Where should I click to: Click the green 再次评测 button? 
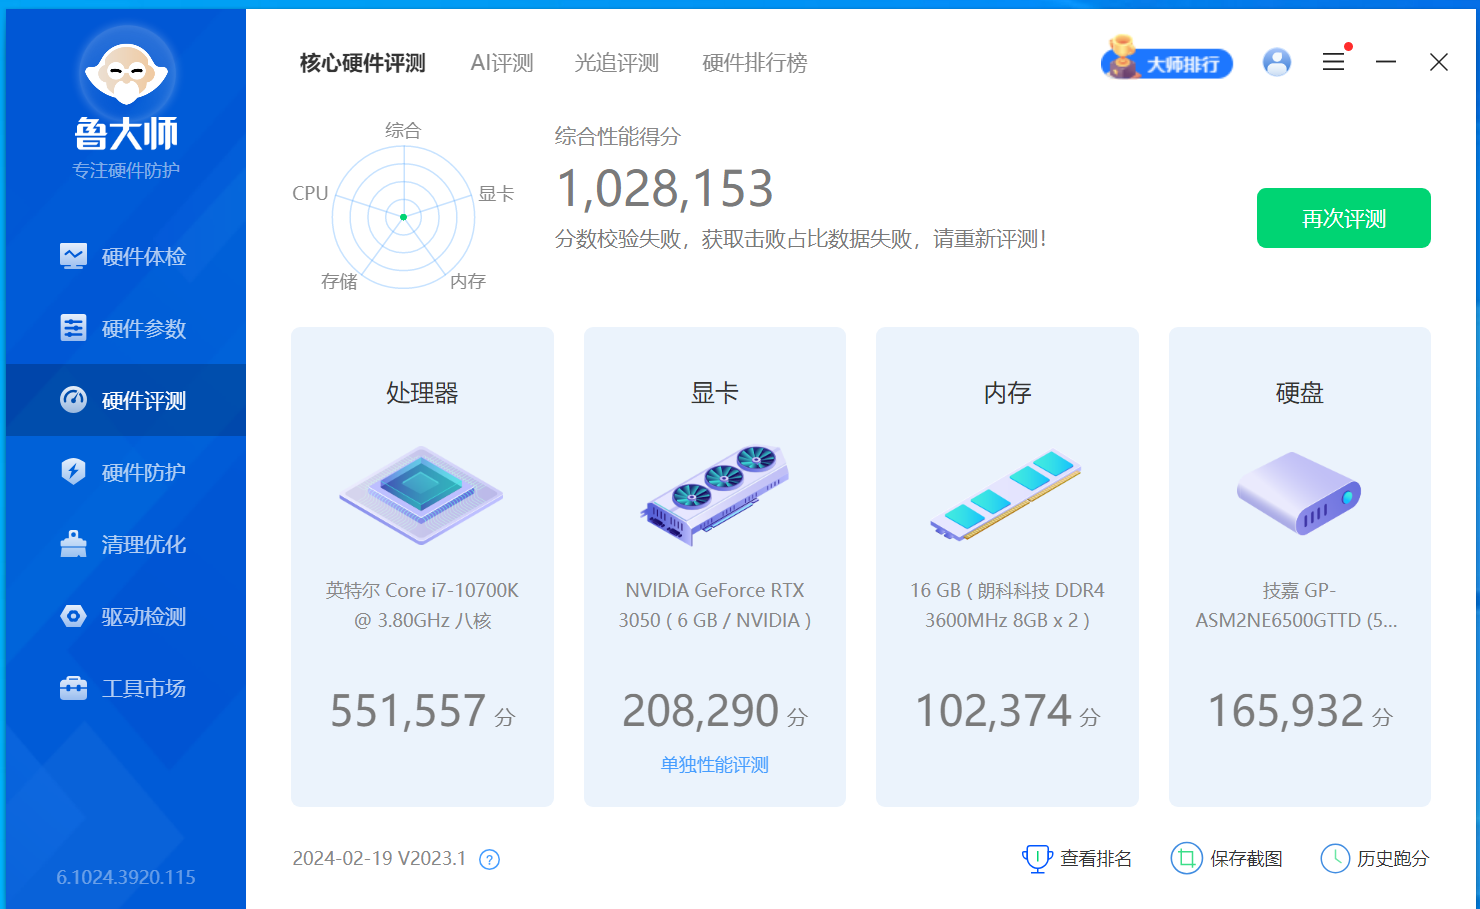(1343, 218)
